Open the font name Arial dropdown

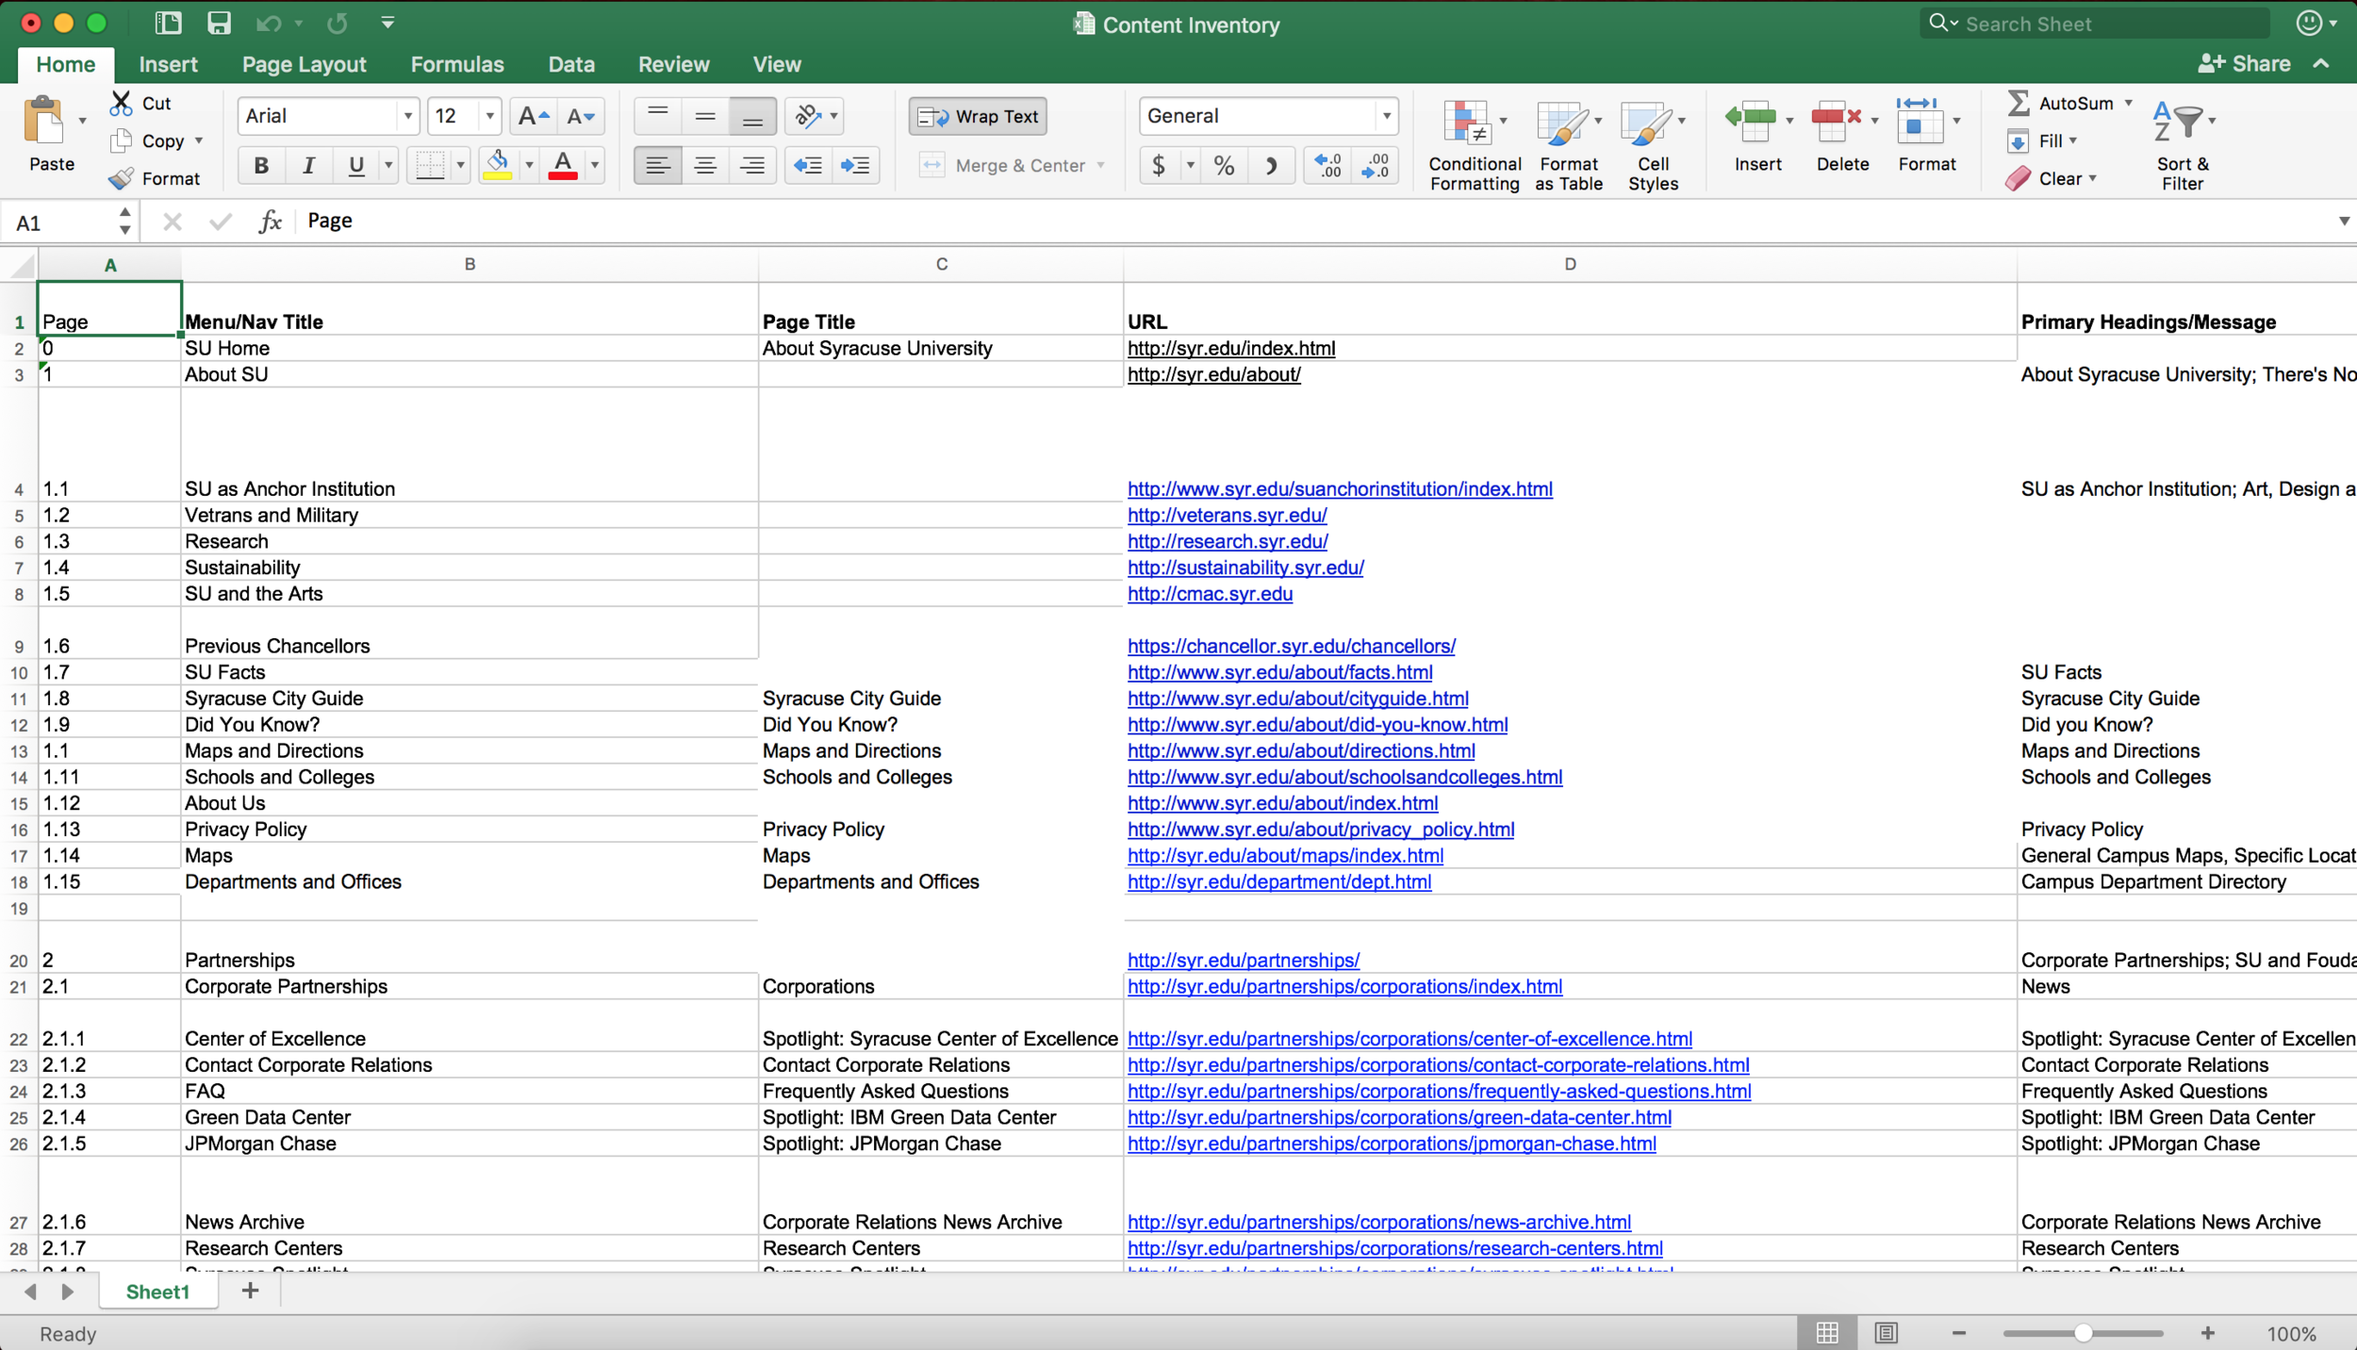point(407,116)
